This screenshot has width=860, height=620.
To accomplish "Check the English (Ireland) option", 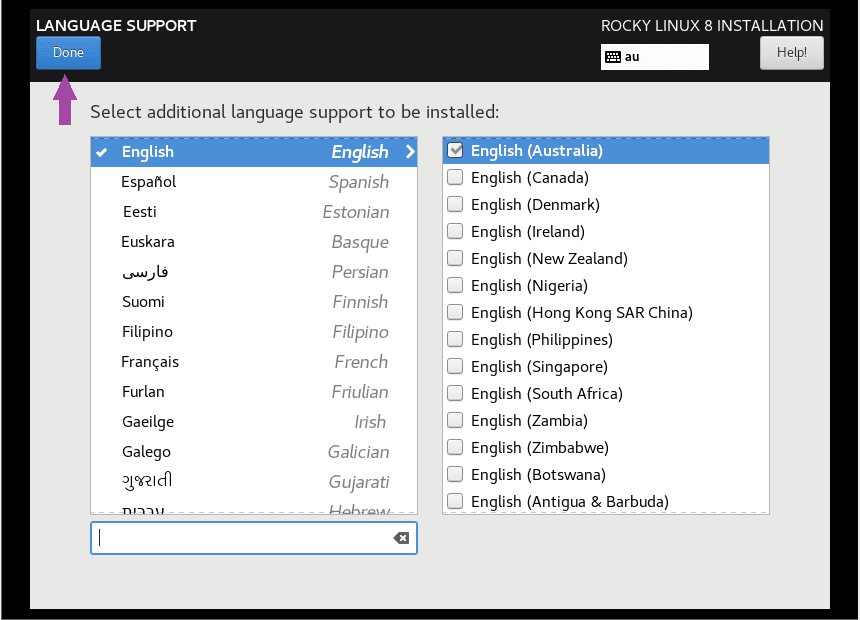I will coord(455,231).
